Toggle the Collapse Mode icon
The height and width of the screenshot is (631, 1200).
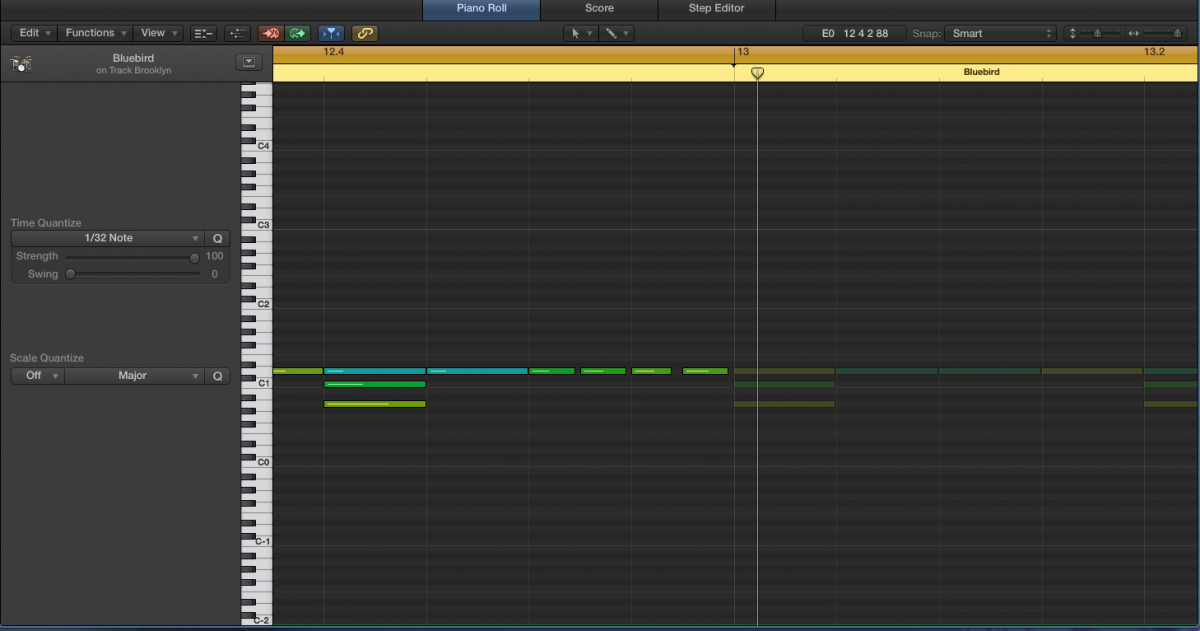[x=204, y=33]
